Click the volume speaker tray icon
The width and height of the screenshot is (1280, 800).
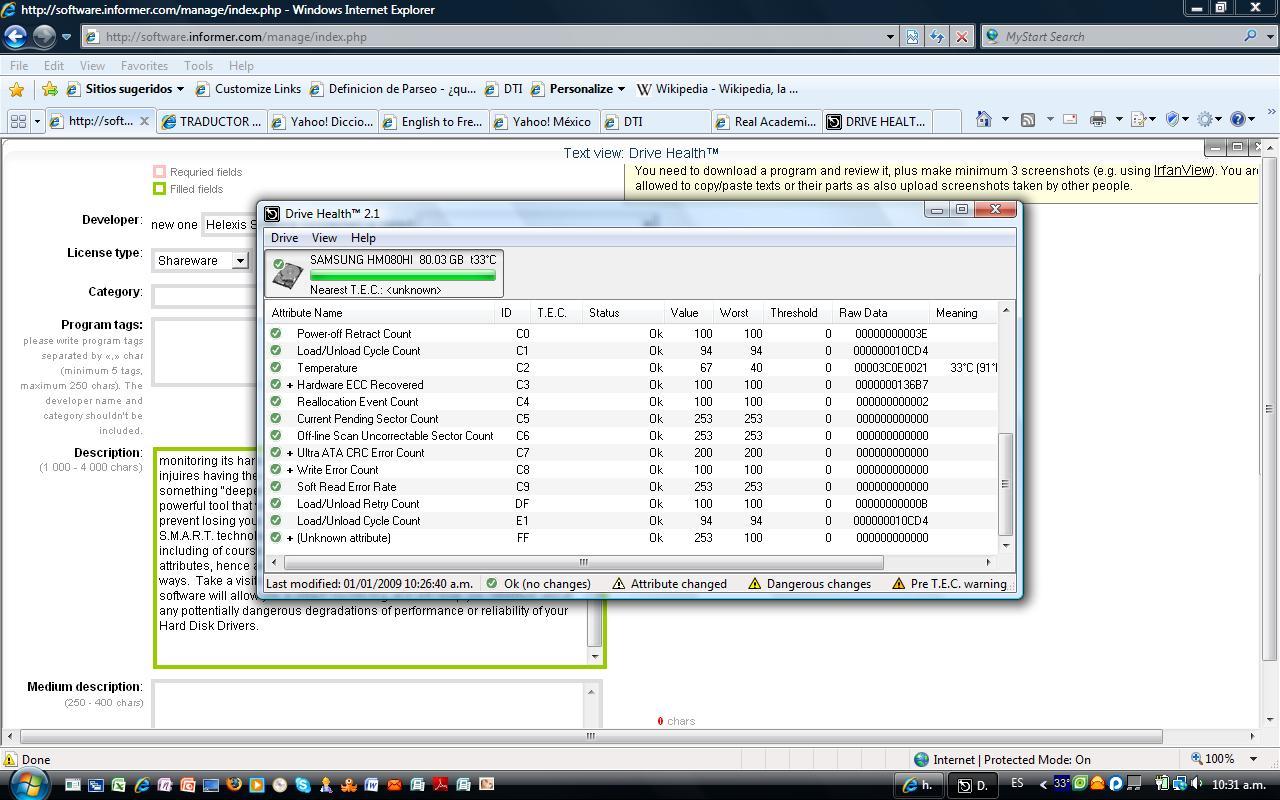point(1197,784)
